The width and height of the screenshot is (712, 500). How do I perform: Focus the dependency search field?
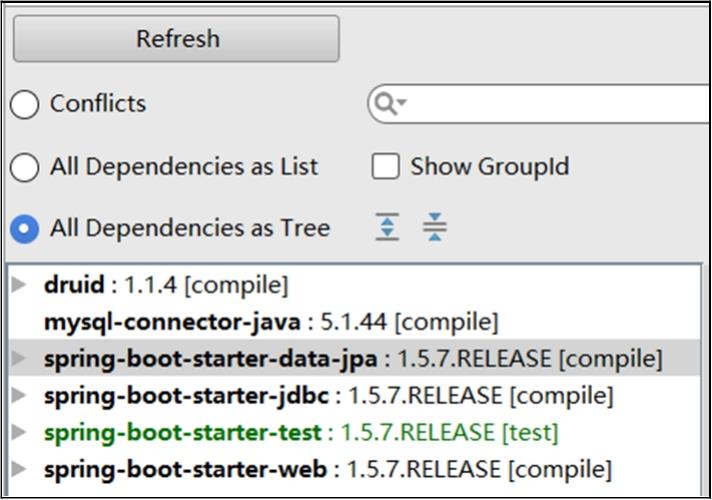point(550,103)
